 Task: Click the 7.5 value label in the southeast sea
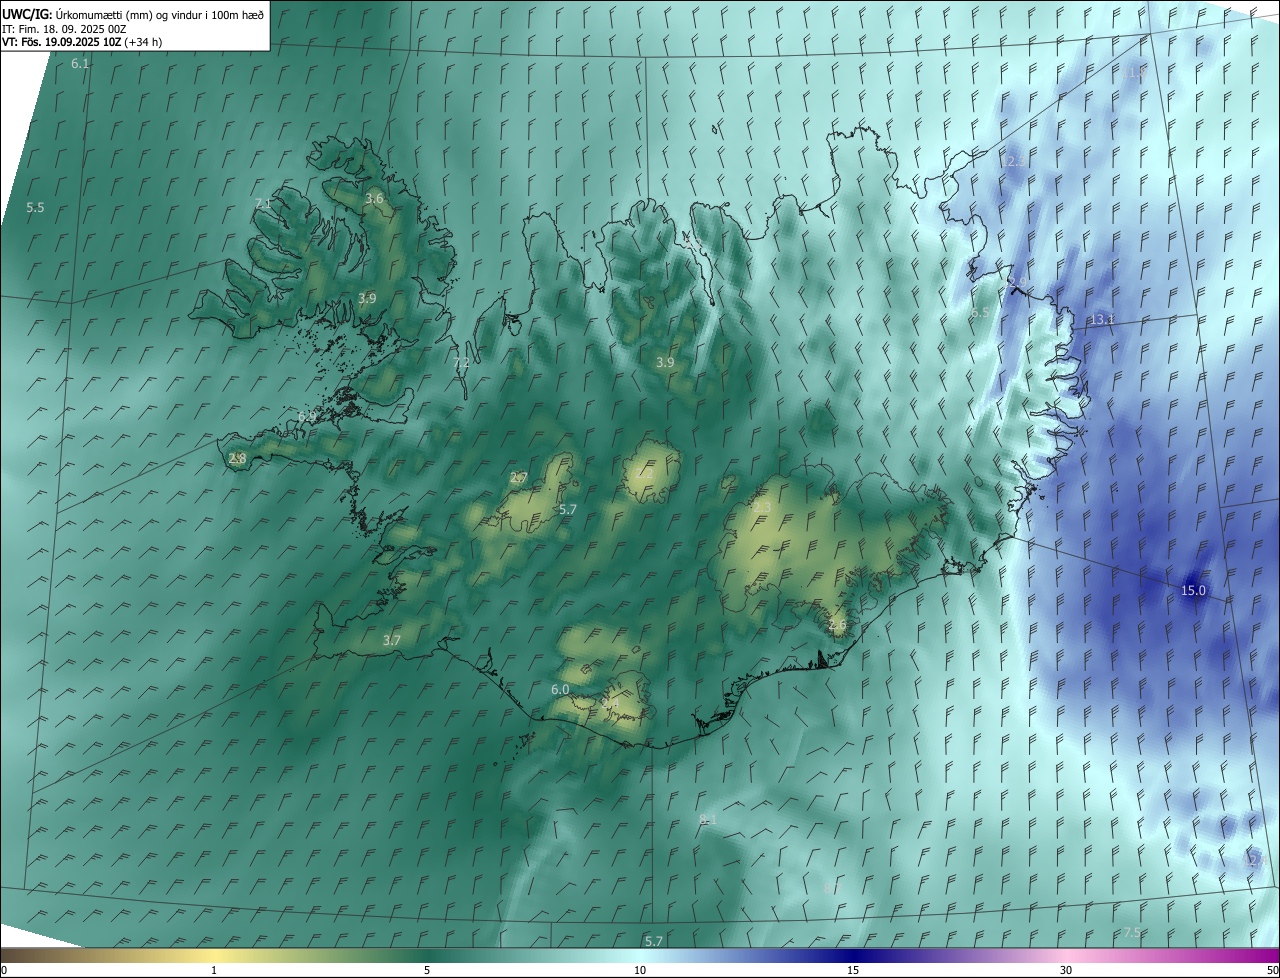click(x=1132, y=932)
